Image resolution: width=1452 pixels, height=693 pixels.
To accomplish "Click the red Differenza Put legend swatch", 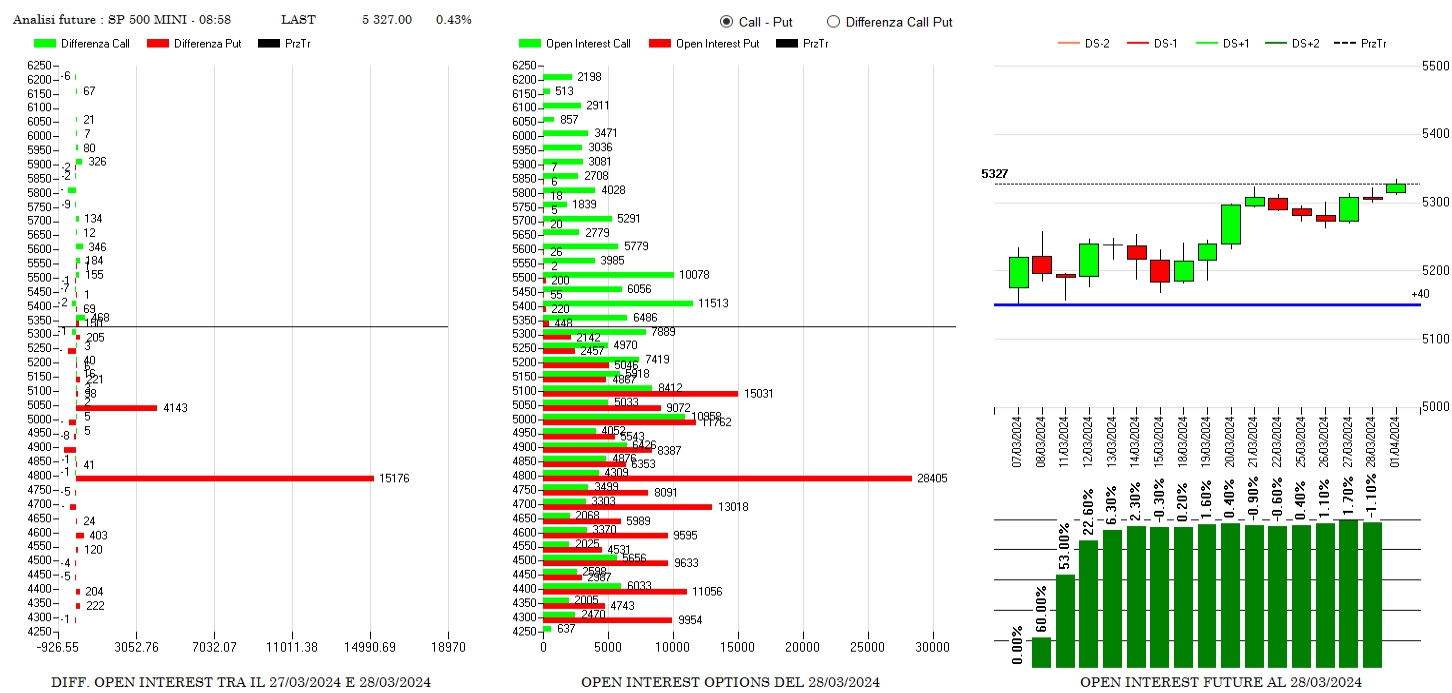I will [158, 44].
